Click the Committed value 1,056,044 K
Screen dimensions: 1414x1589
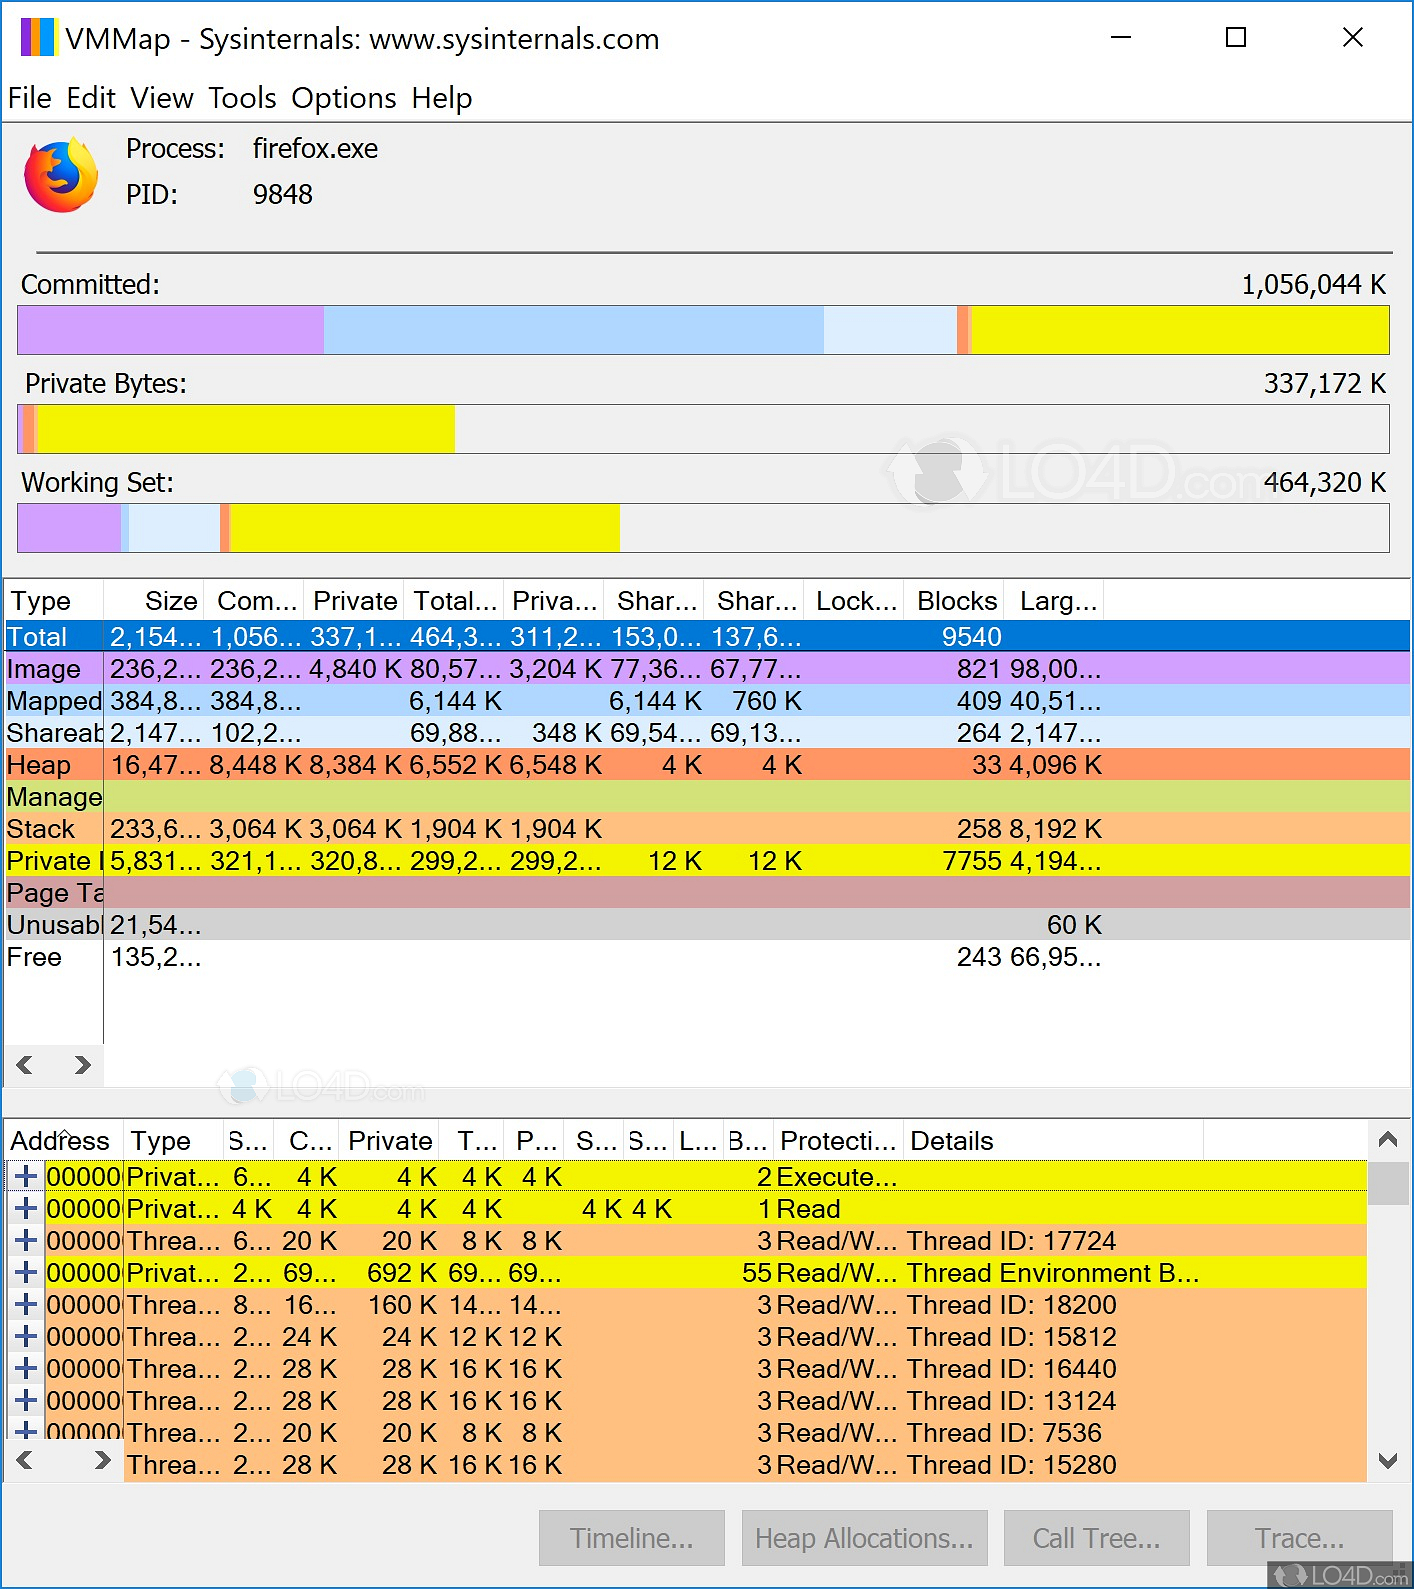coord(1313,285)
